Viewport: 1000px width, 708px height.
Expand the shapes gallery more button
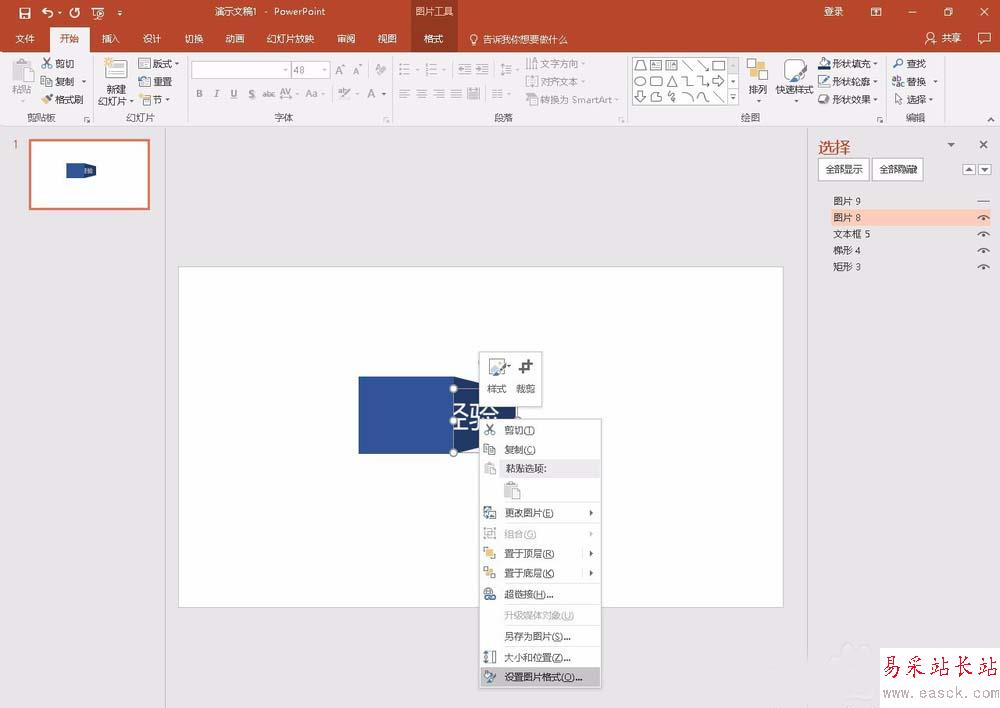[x=733, y=97]
